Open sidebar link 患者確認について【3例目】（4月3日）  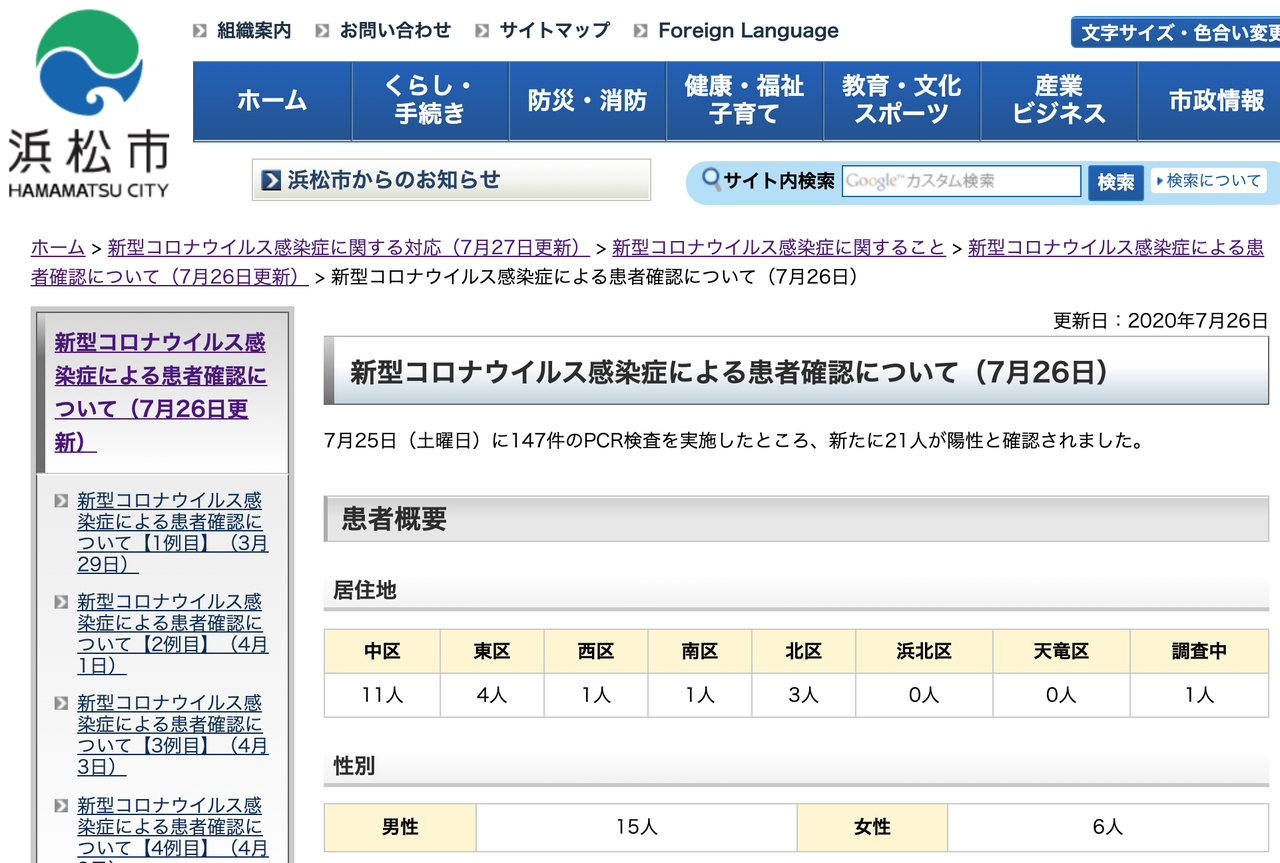(172, 735)
